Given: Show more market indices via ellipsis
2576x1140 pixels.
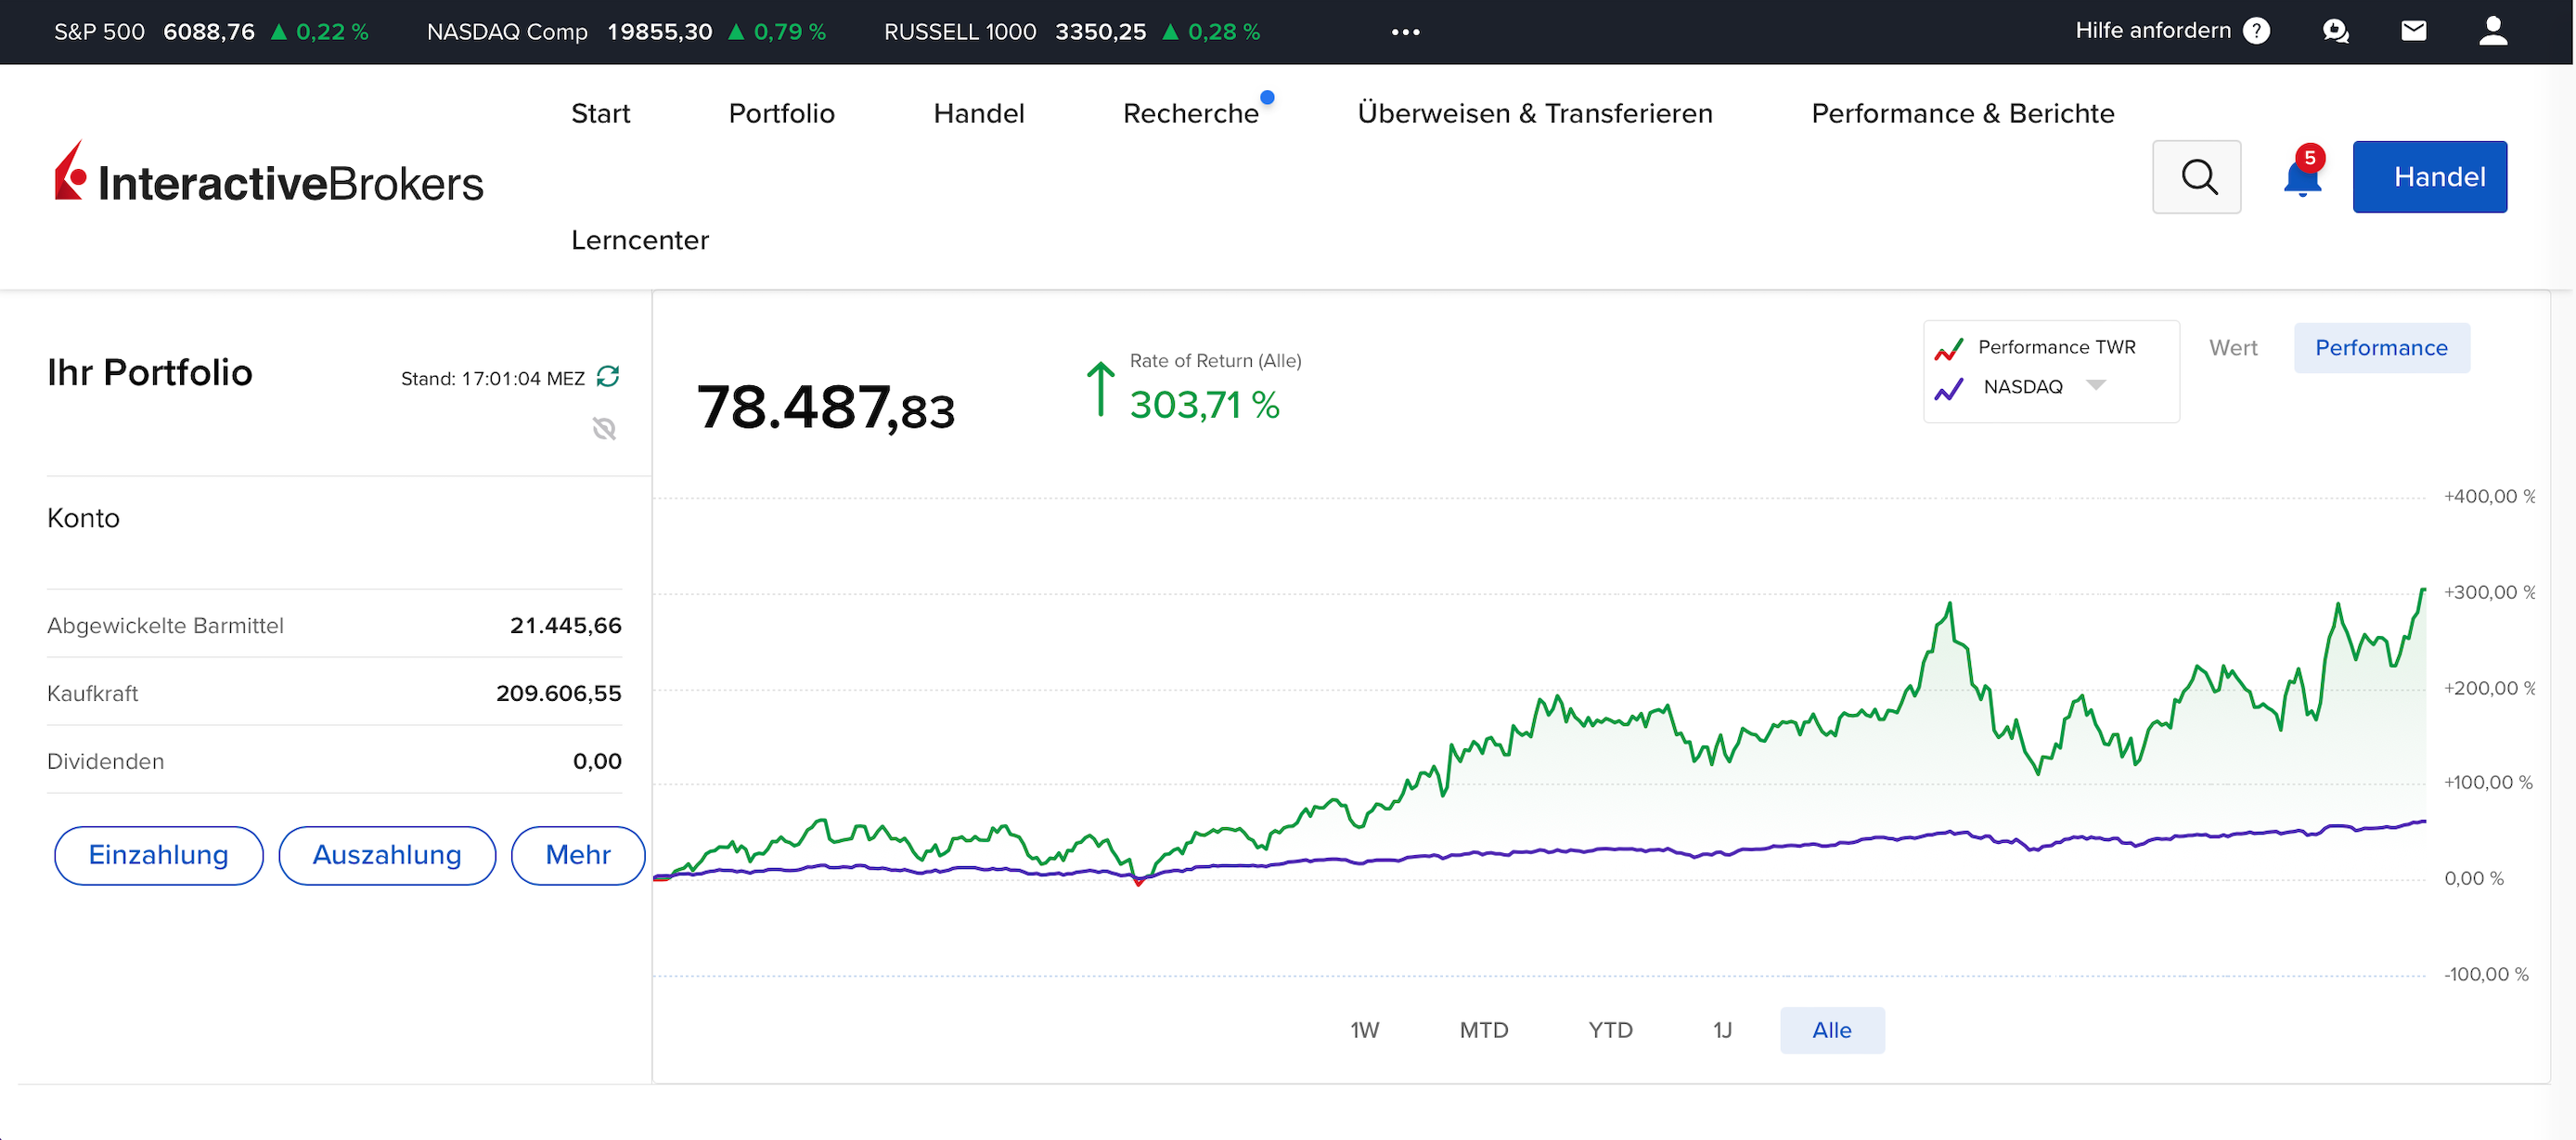Looking at the screenshot, I should pyautogui.click(x=1405, y=32).
